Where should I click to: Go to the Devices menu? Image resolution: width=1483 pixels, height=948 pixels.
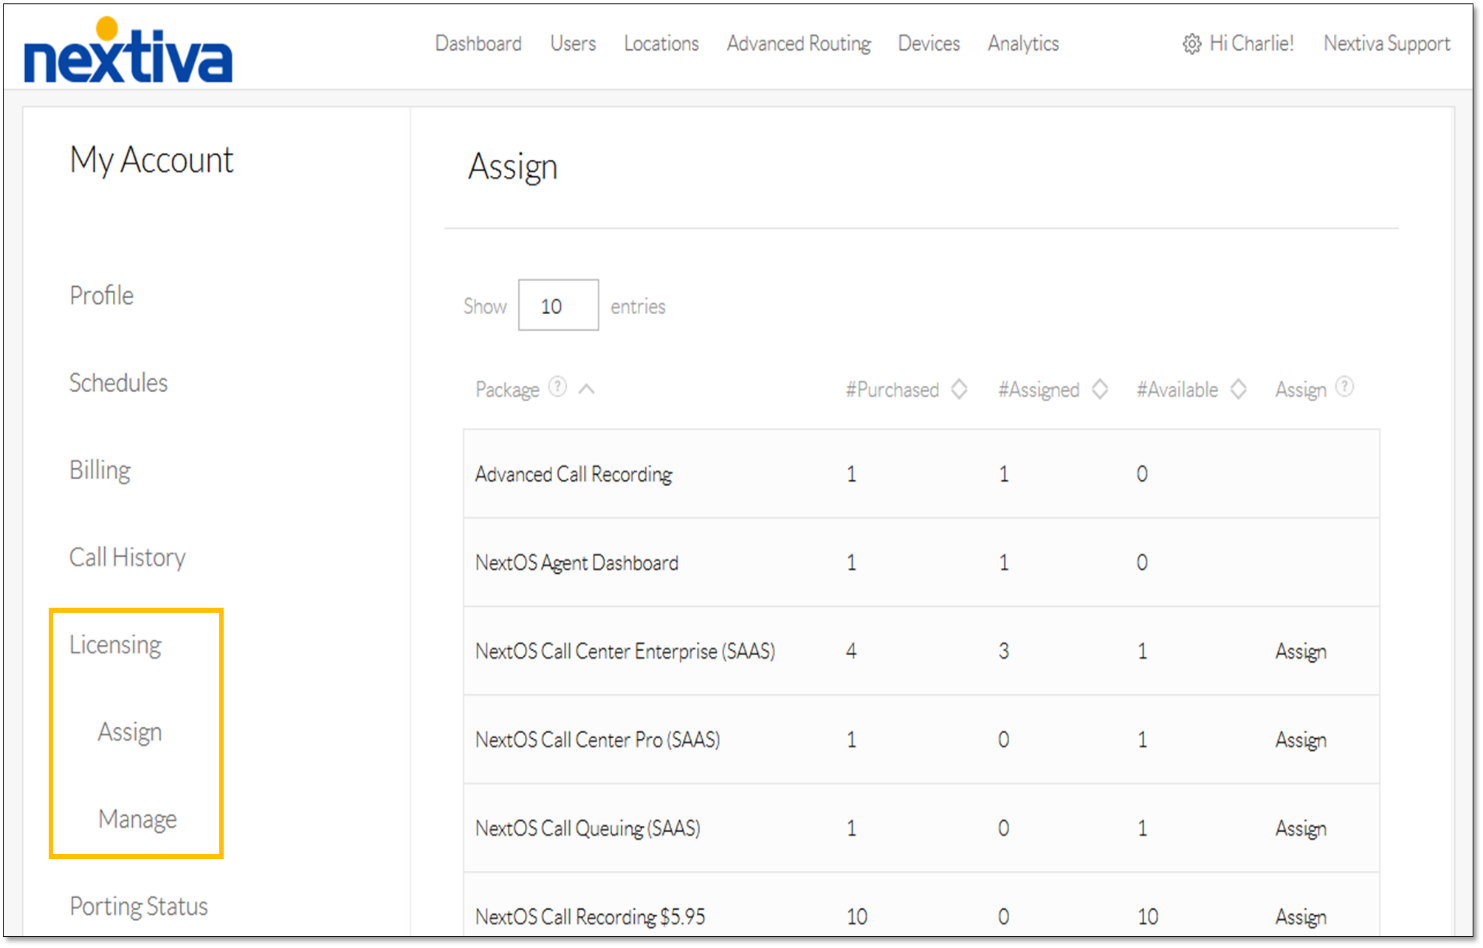pyautogui.click(x=929, y=44)
